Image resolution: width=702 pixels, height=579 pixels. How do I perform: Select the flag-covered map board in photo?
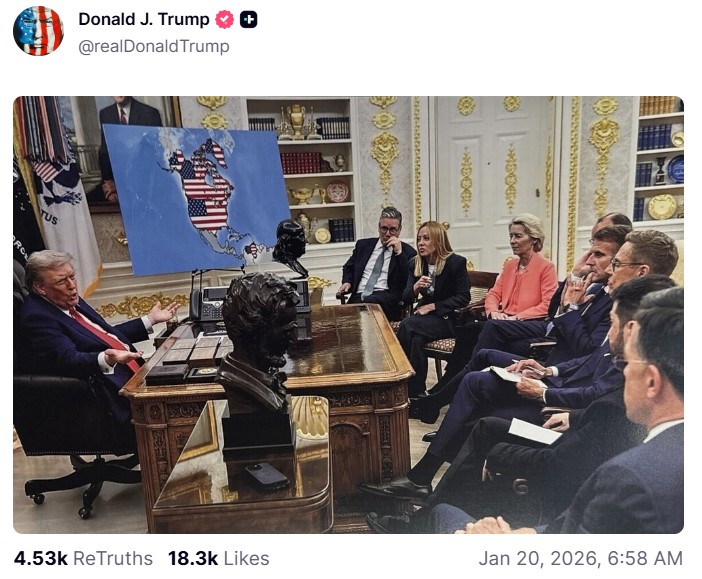(x=197, y=198)
